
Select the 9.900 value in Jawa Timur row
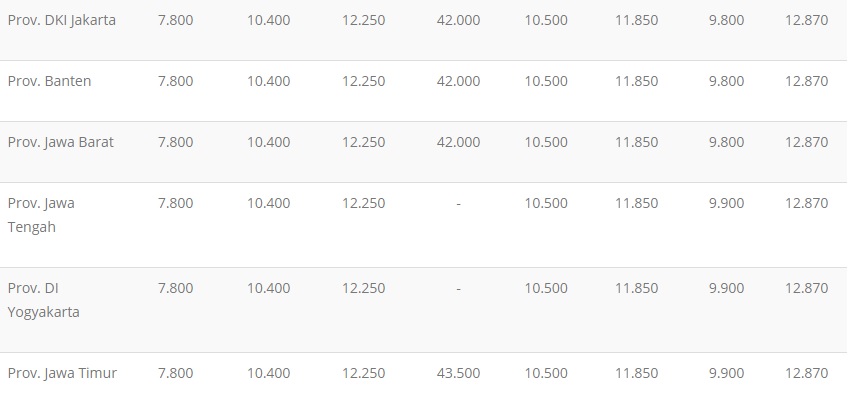pos(726,373)
